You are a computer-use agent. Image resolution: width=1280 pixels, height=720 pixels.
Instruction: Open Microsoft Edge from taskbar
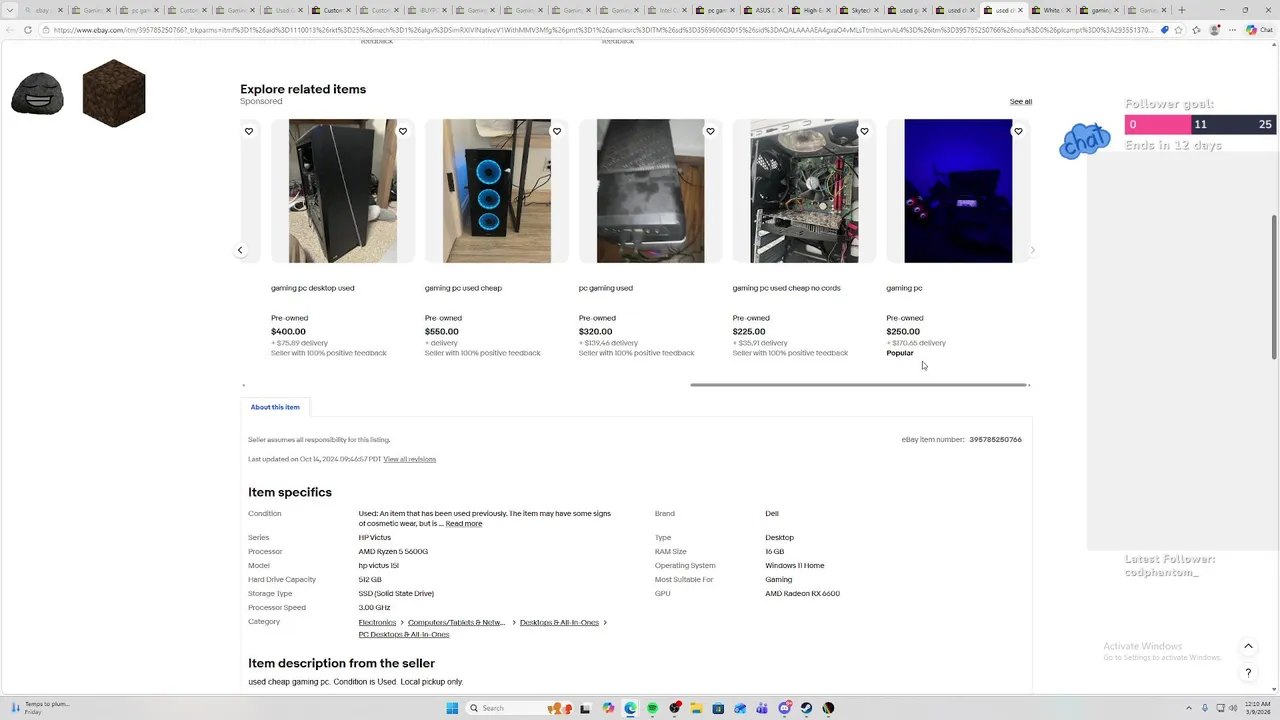[630, 708]
